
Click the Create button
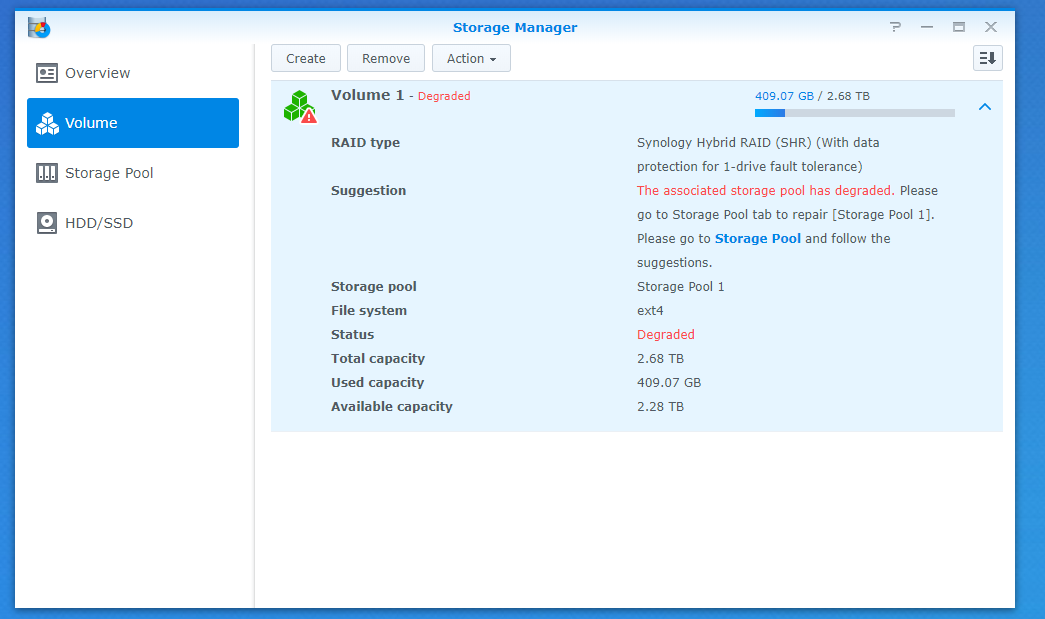click(x=306, y=59)
